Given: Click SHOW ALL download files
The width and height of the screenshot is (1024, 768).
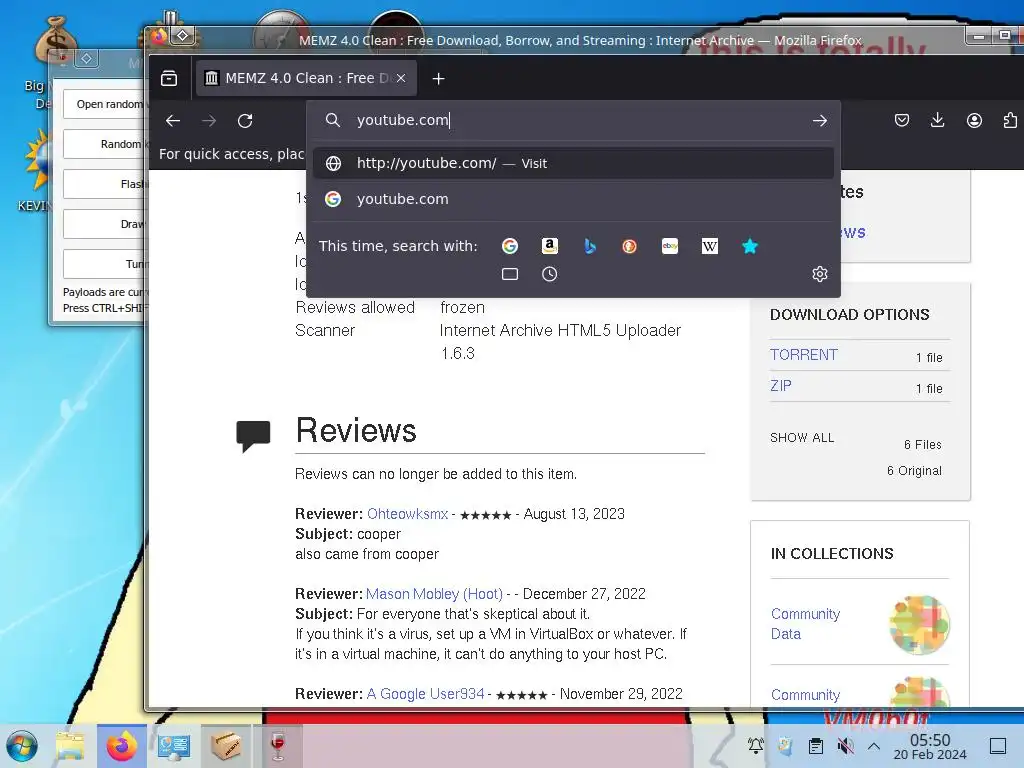Looking at the screenshot, I should [x=802, y=438].
